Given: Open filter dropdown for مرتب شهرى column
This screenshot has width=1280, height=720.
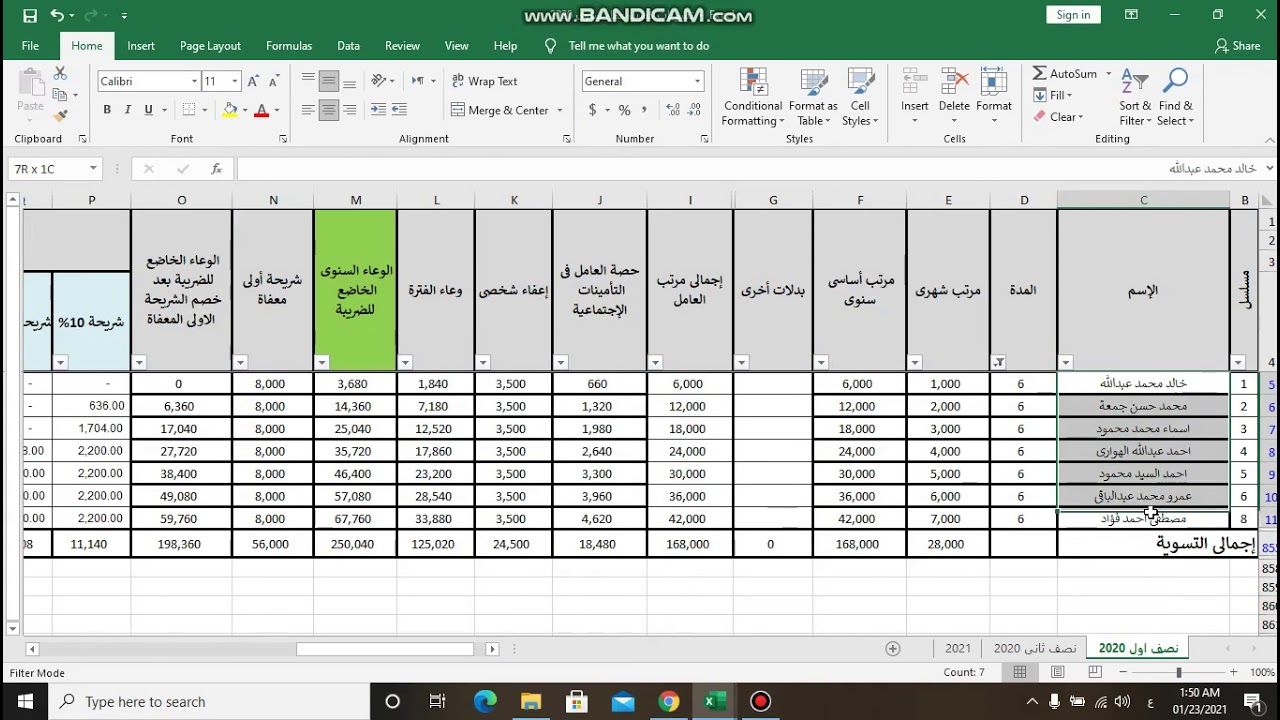Looking at the screenshot, I should [x=915, y=363].
